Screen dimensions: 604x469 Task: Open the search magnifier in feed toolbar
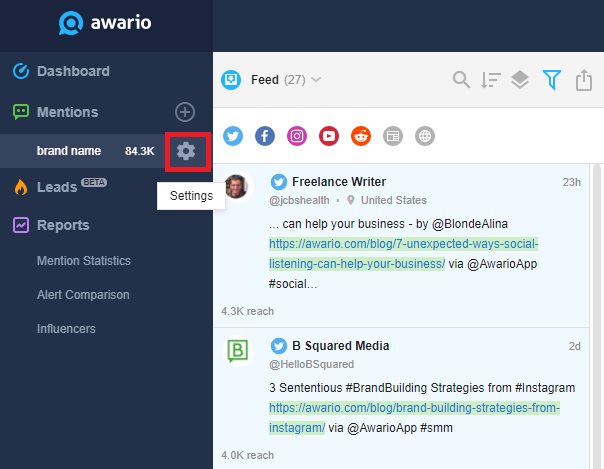[461, 80]
